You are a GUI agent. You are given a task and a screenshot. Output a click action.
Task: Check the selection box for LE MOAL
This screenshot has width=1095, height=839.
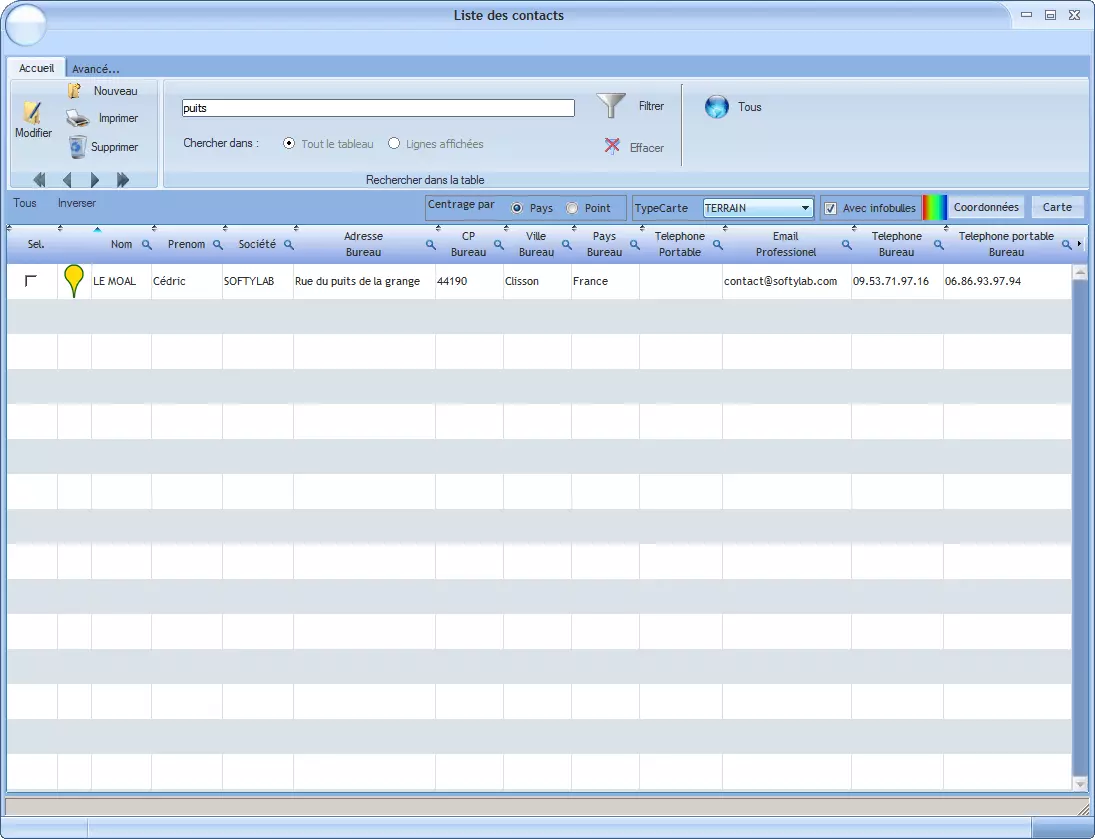[x=31, y=281]
